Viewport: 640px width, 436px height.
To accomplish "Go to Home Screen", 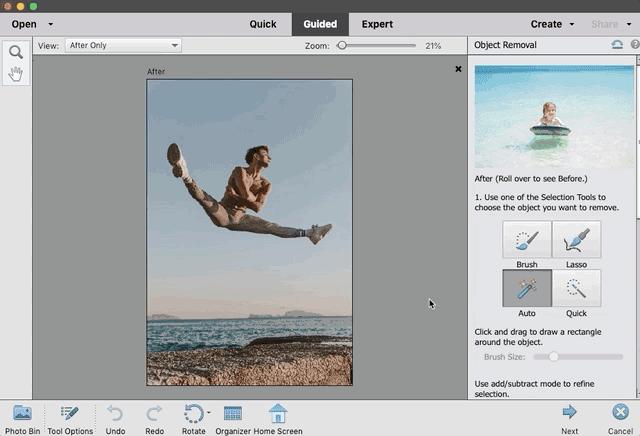I will pos(278,419).
